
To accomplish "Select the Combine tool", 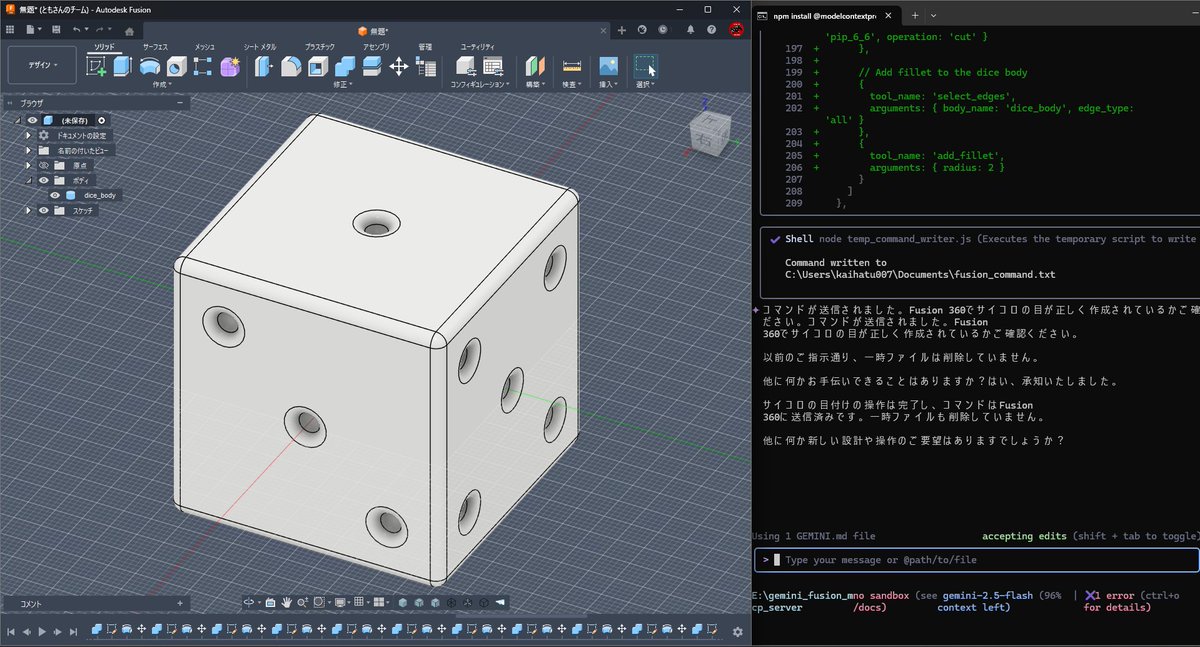I will (345, 66).
